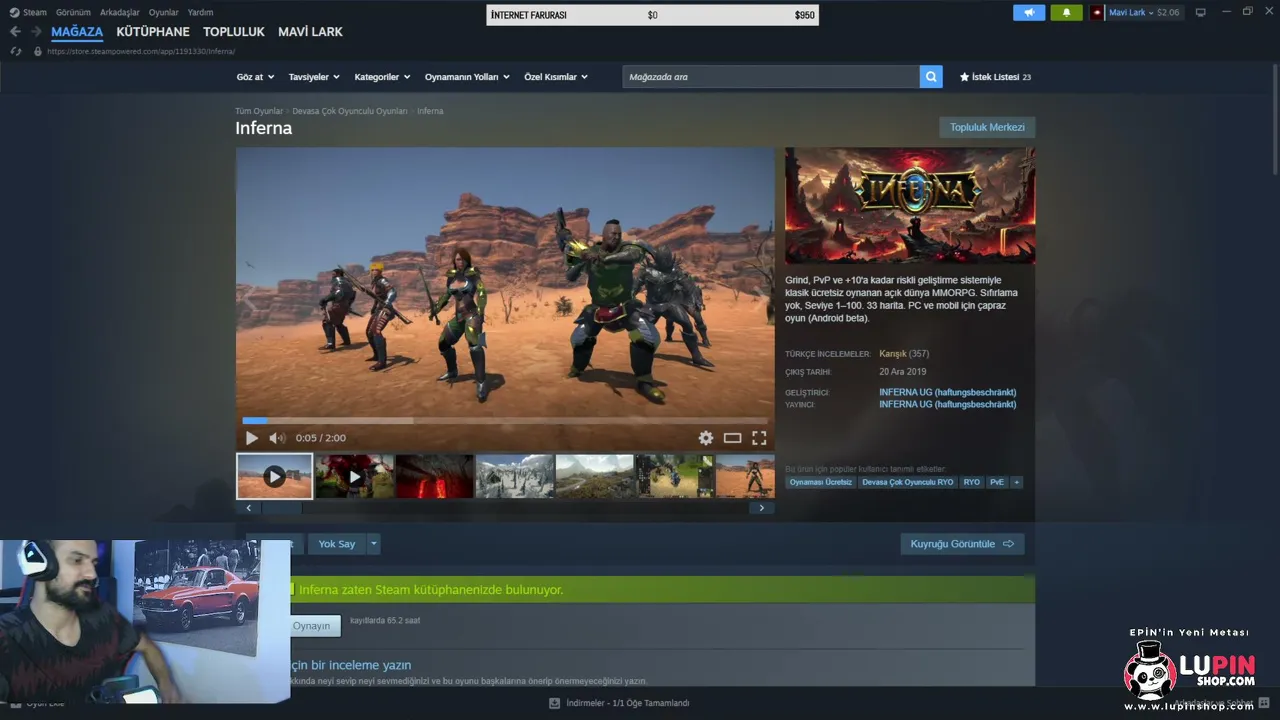Select the red lava cave screenshot thumbnail
The image size is (1280, 720).
coord(434,476)
